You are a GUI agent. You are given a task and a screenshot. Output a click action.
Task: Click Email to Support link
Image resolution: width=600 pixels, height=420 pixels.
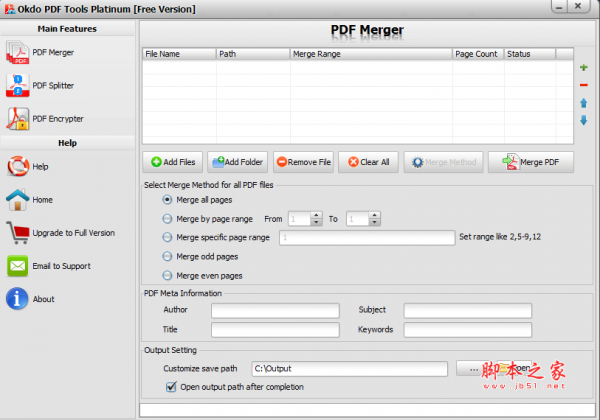point(62,266)
